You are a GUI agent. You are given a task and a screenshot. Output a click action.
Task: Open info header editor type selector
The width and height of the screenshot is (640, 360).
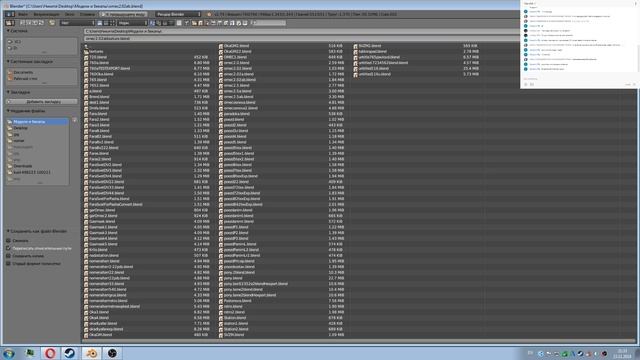click(10, 14)
